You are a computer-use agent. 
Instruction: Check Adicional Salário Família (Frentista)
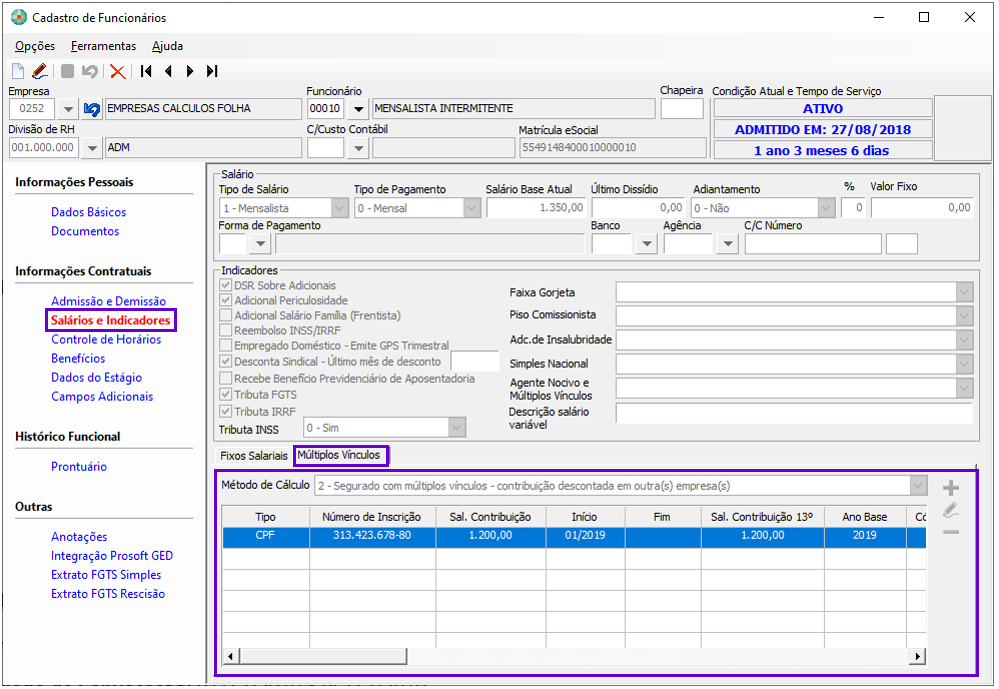pyautogui.click(x=226, y=315)
